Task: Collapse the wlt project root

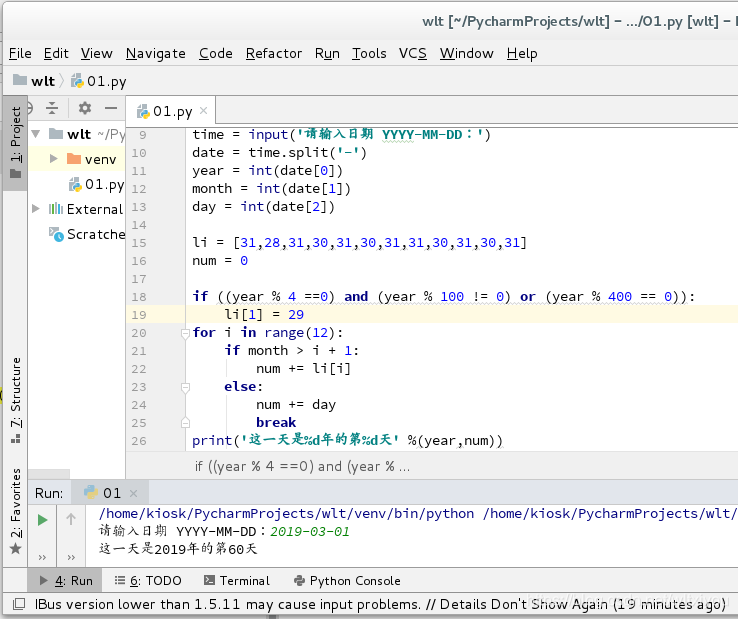Action: pyautogui.click(x=36, y=134)
